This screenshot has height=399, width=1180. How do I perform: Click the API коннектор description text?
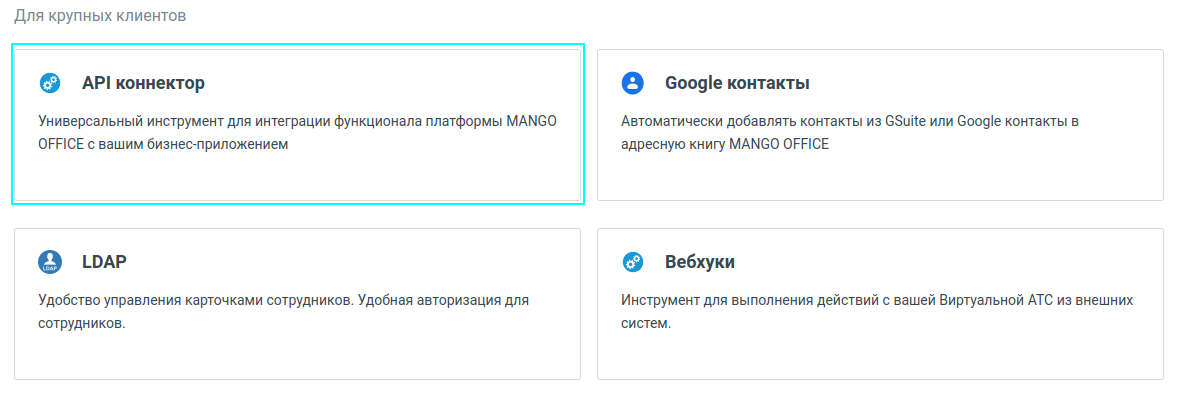pos(297,132)
